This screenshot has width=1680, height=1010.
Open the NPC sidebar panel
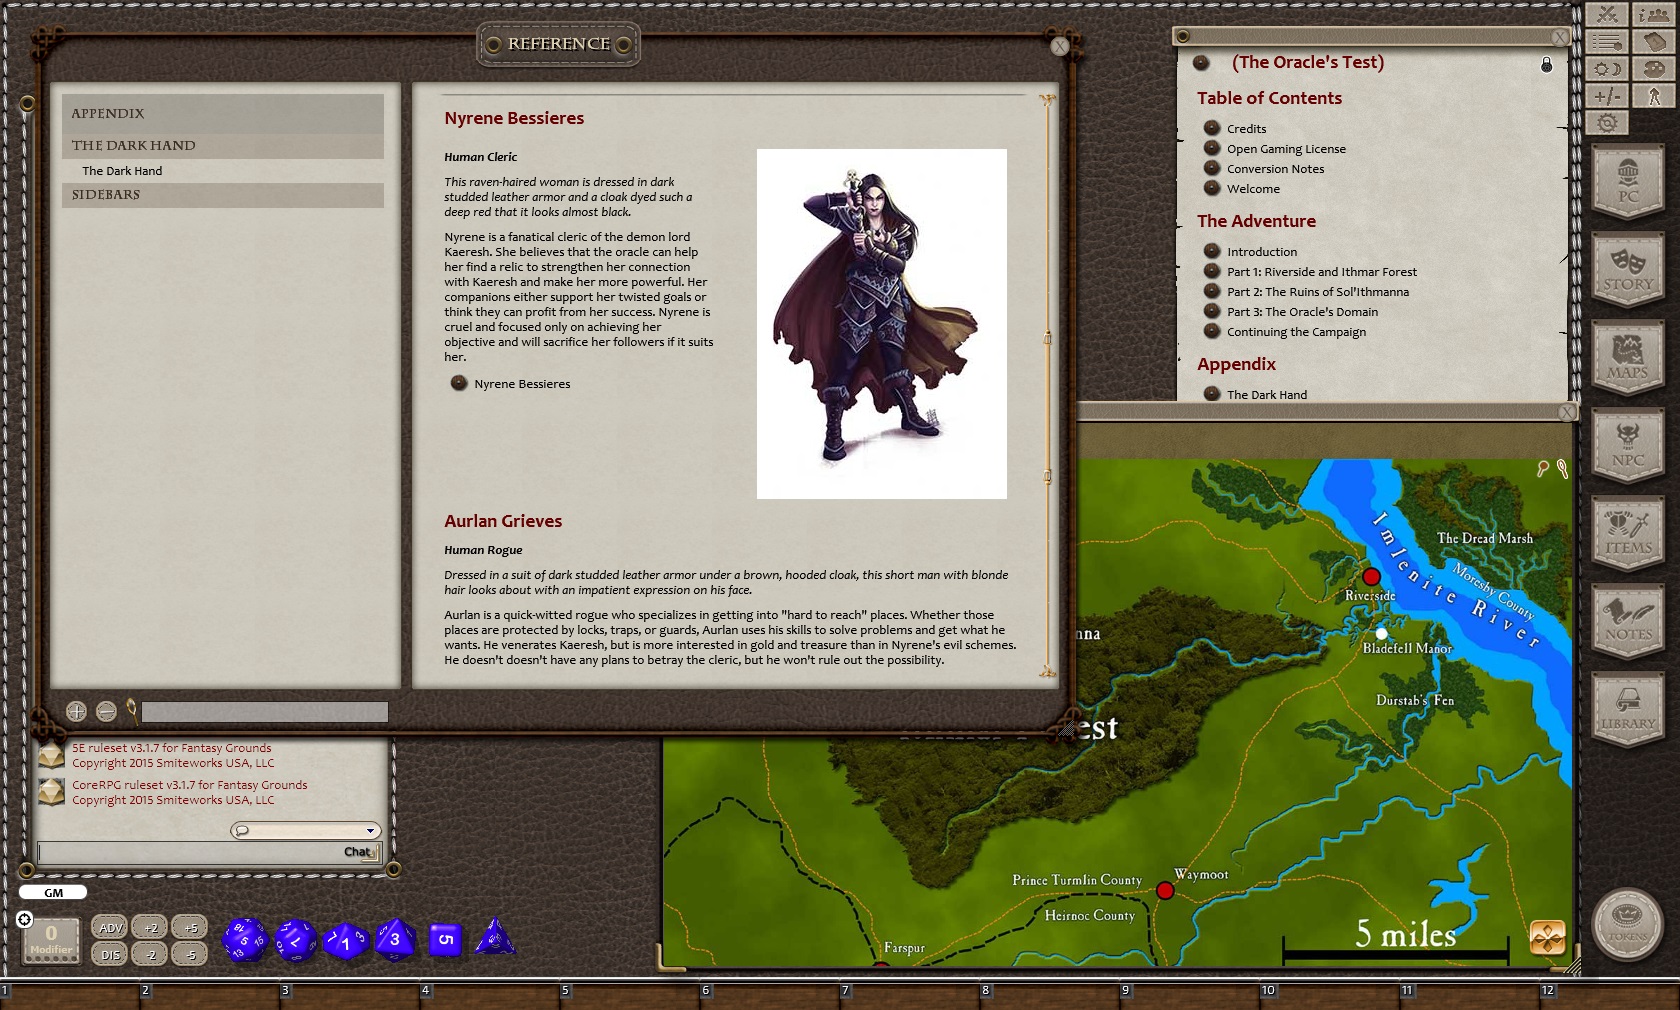click(x=1627, y=447)
